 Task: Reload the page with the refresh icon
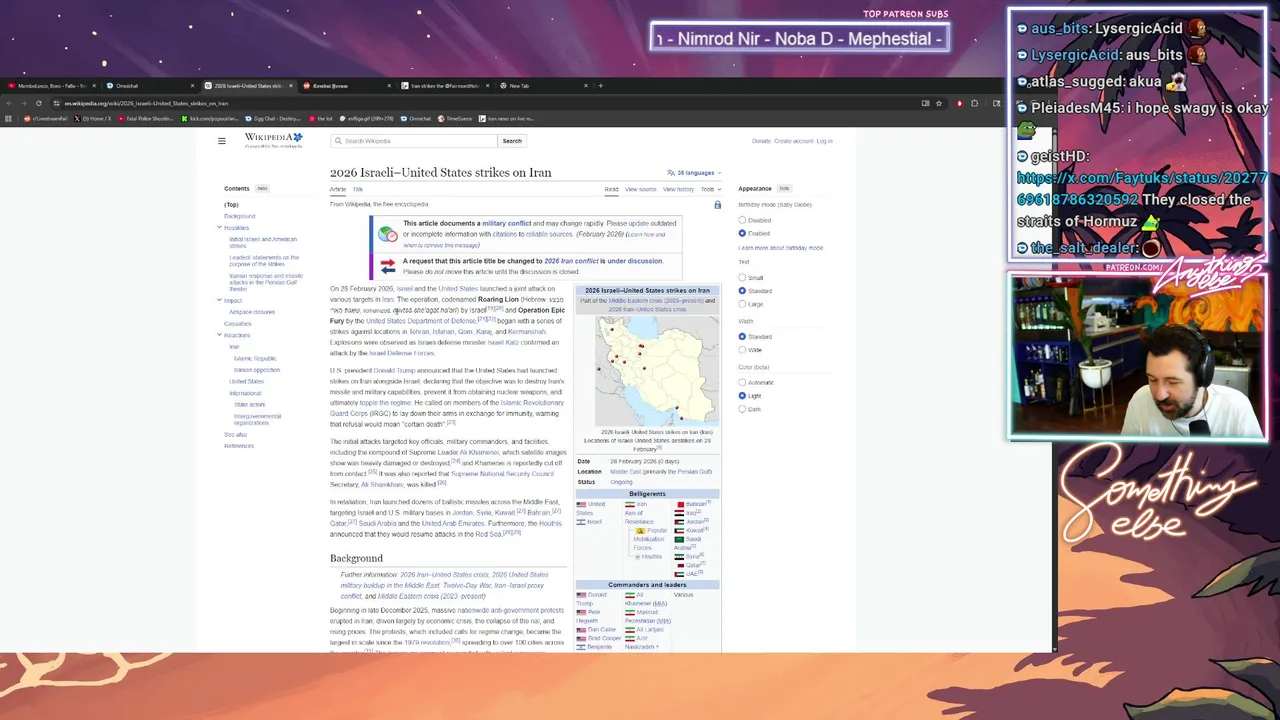[x=39, y=103]
